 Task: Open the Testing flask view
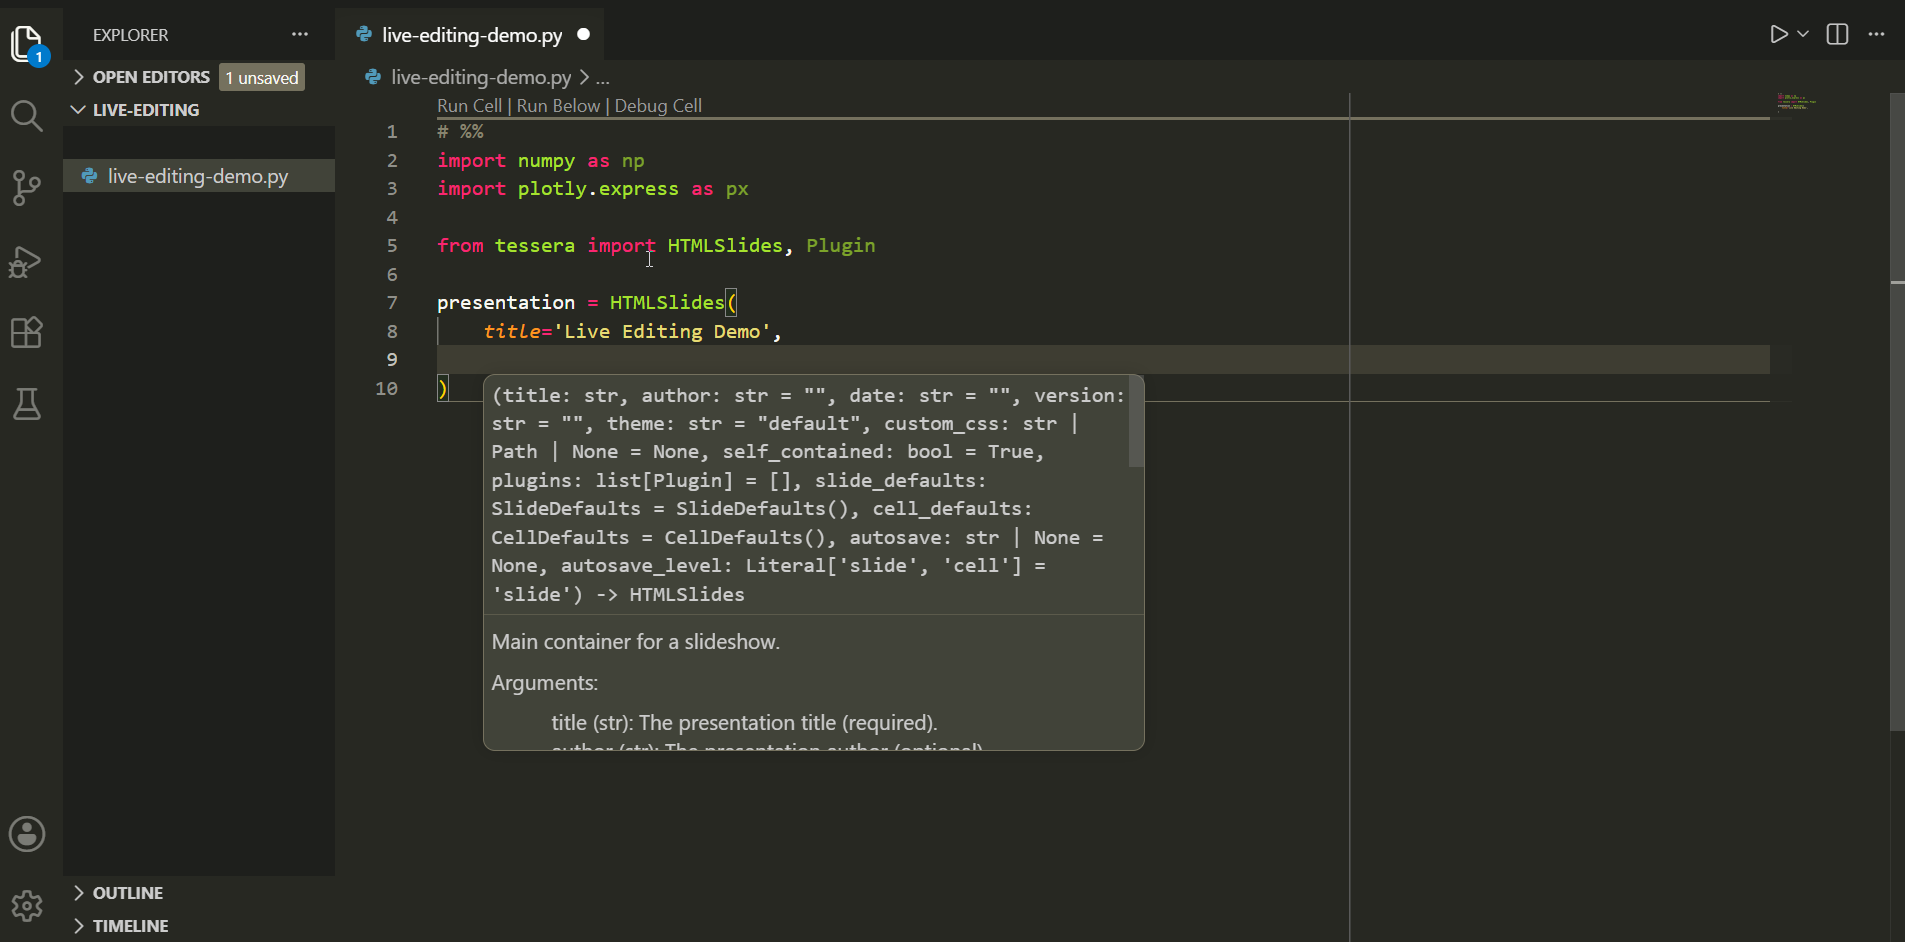(x=27, y=404)
